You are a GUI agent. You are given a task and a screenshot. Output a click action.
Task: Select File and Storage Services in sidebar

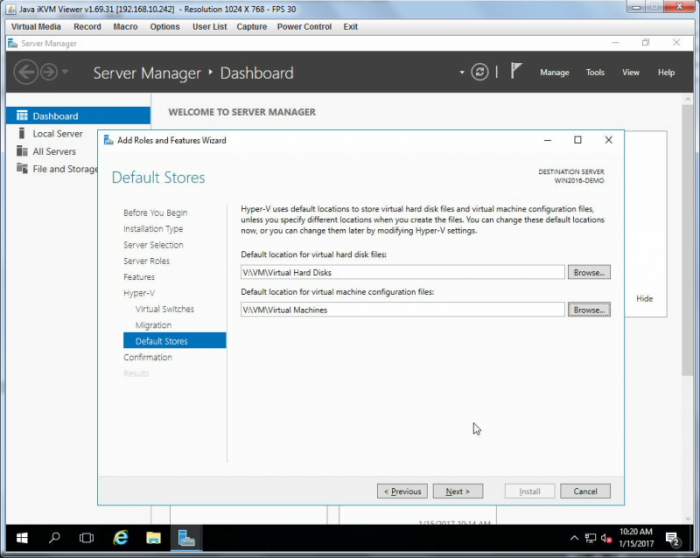coord(64,169)
